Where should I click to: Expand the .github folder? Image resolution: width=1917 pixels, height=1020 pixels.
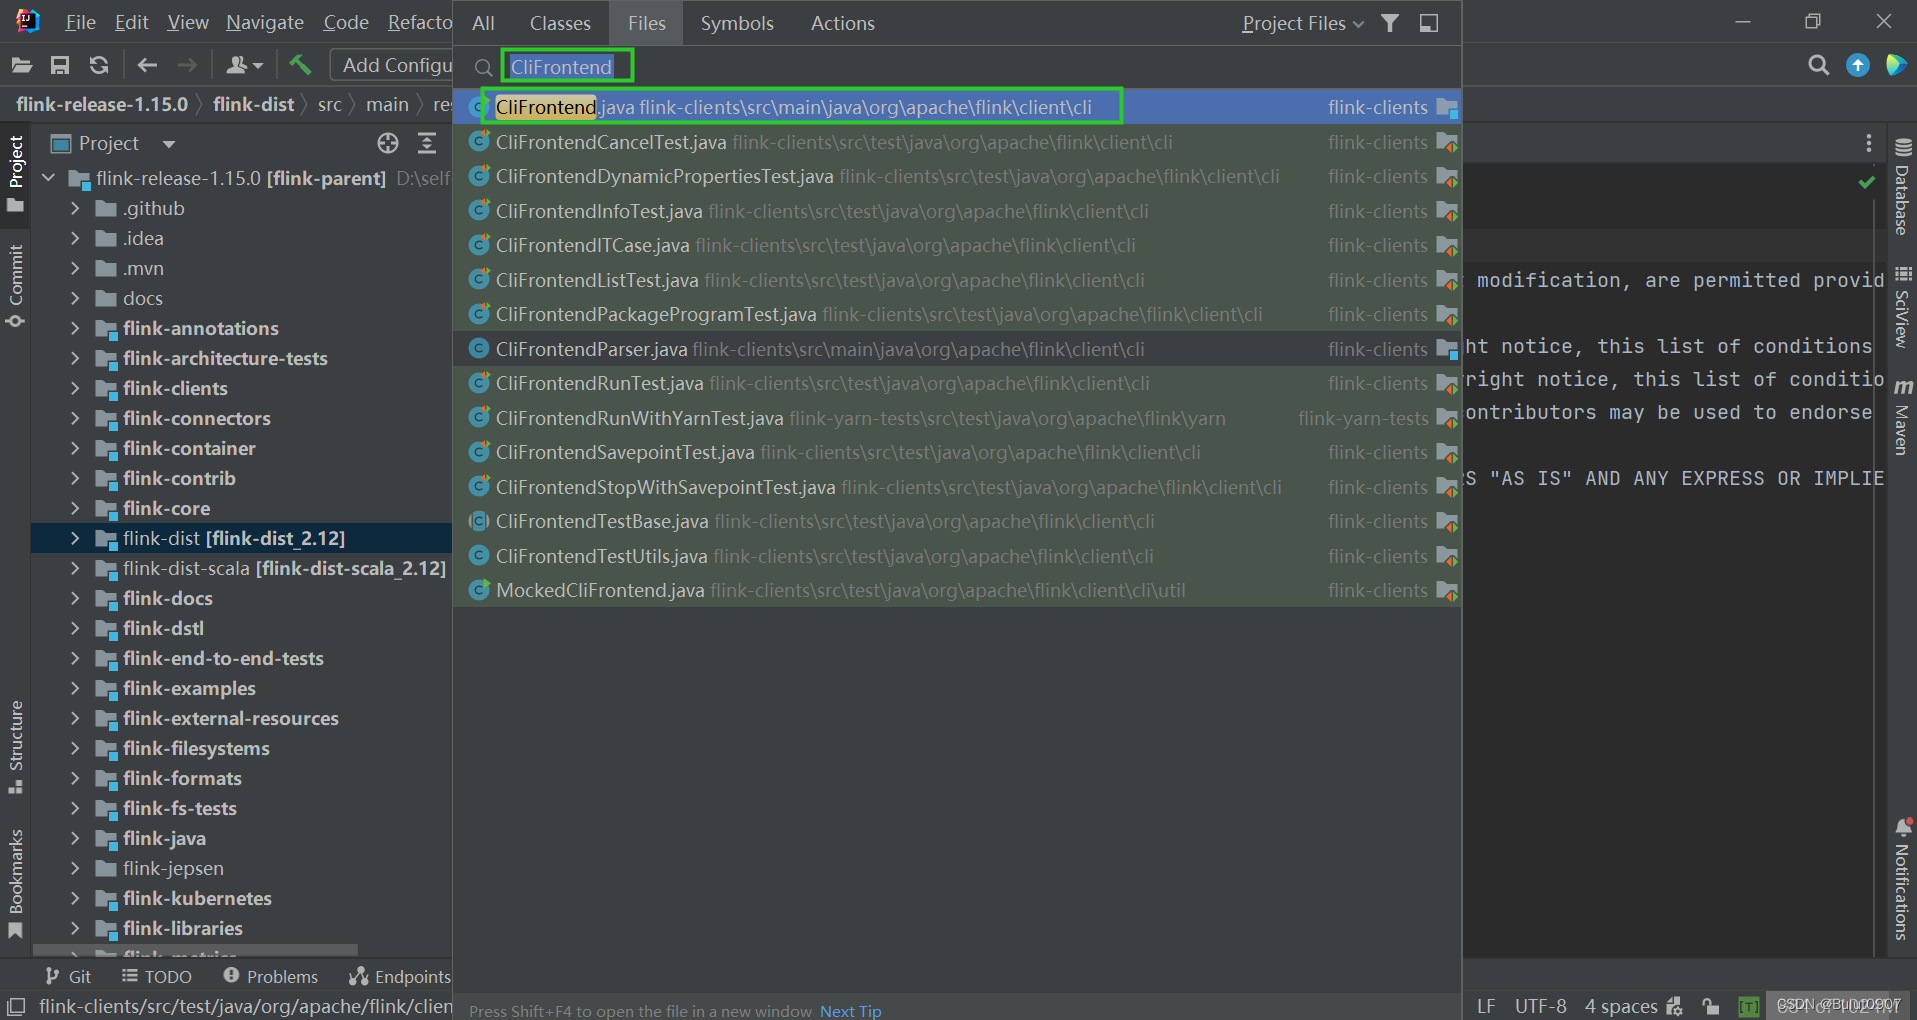coord(75,208)
